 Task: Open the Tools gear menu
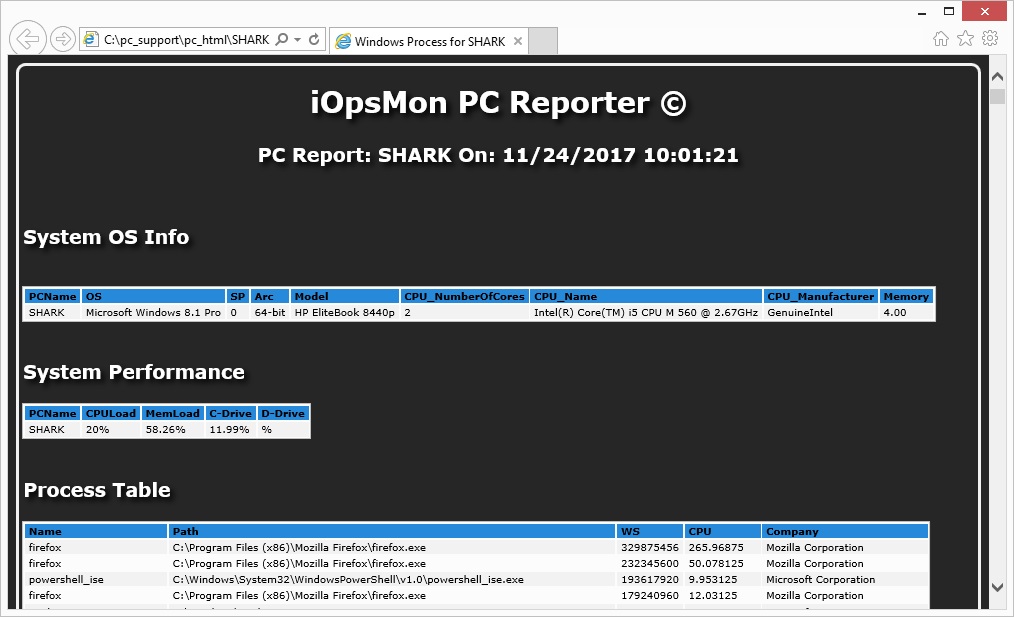point(992,38)
